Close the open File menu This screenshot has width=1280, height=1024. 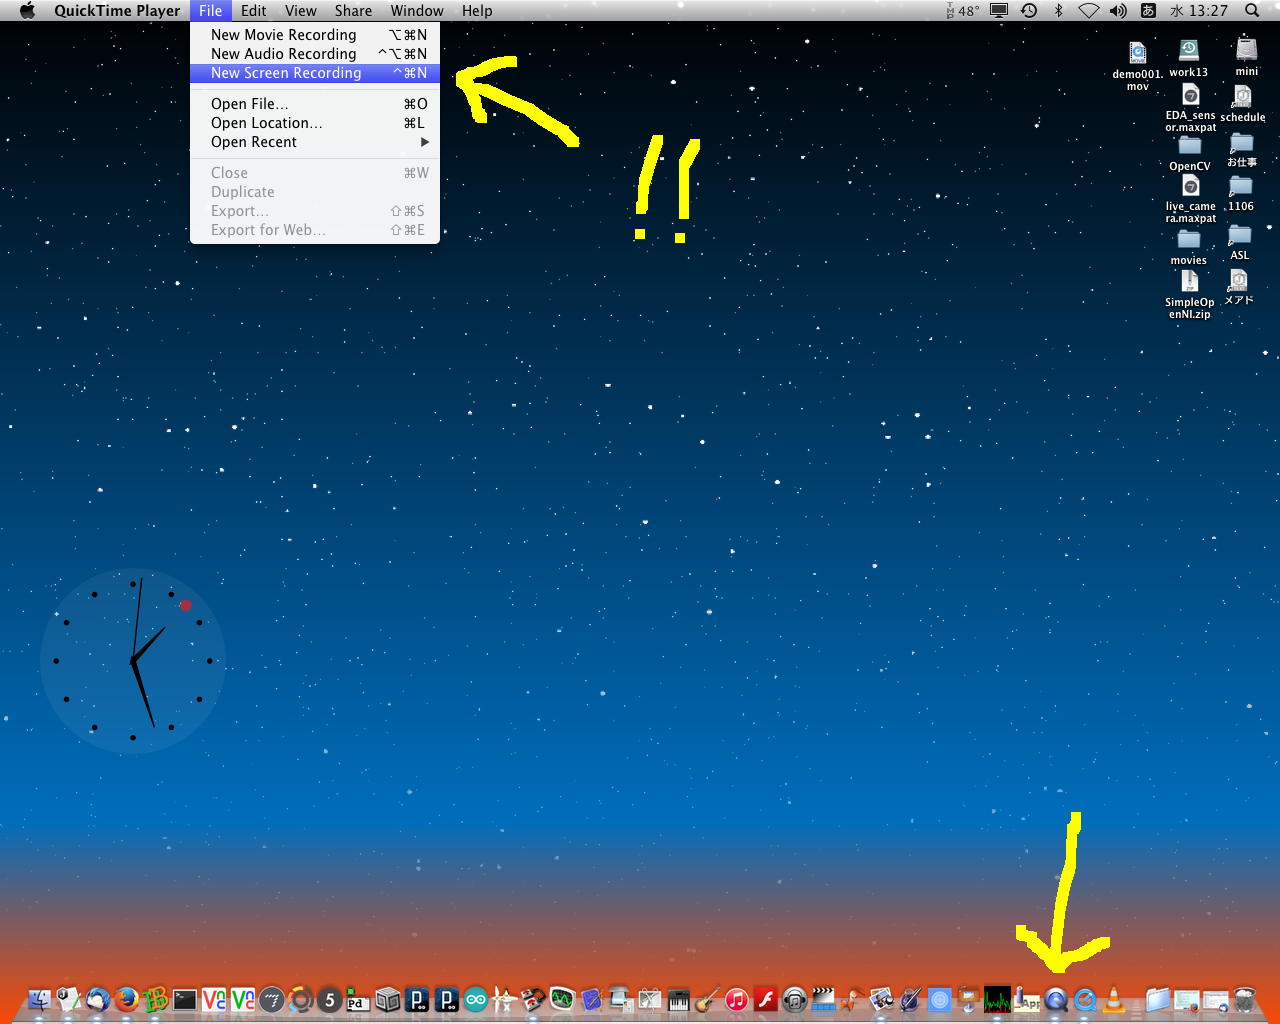[x=211, y=10]
